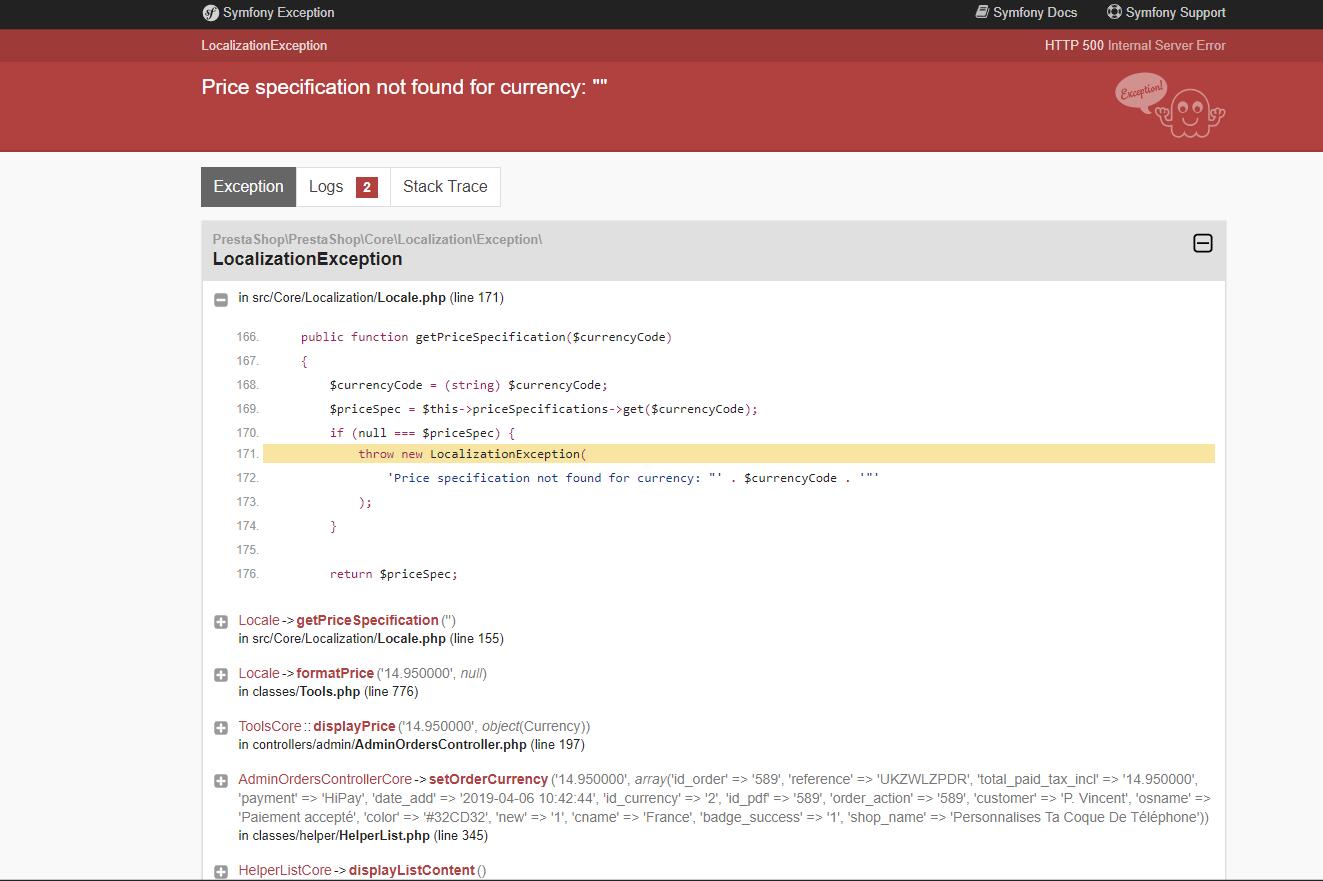This screenshot has width=1323, height=881.
Task: Open the Symfony Support link
Action: 1166,12
